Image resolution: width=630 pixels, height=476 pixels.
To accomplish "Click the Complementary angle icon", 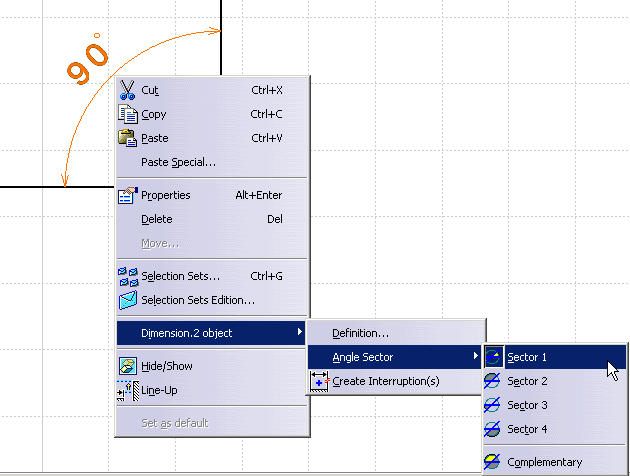I will point(492,462).
